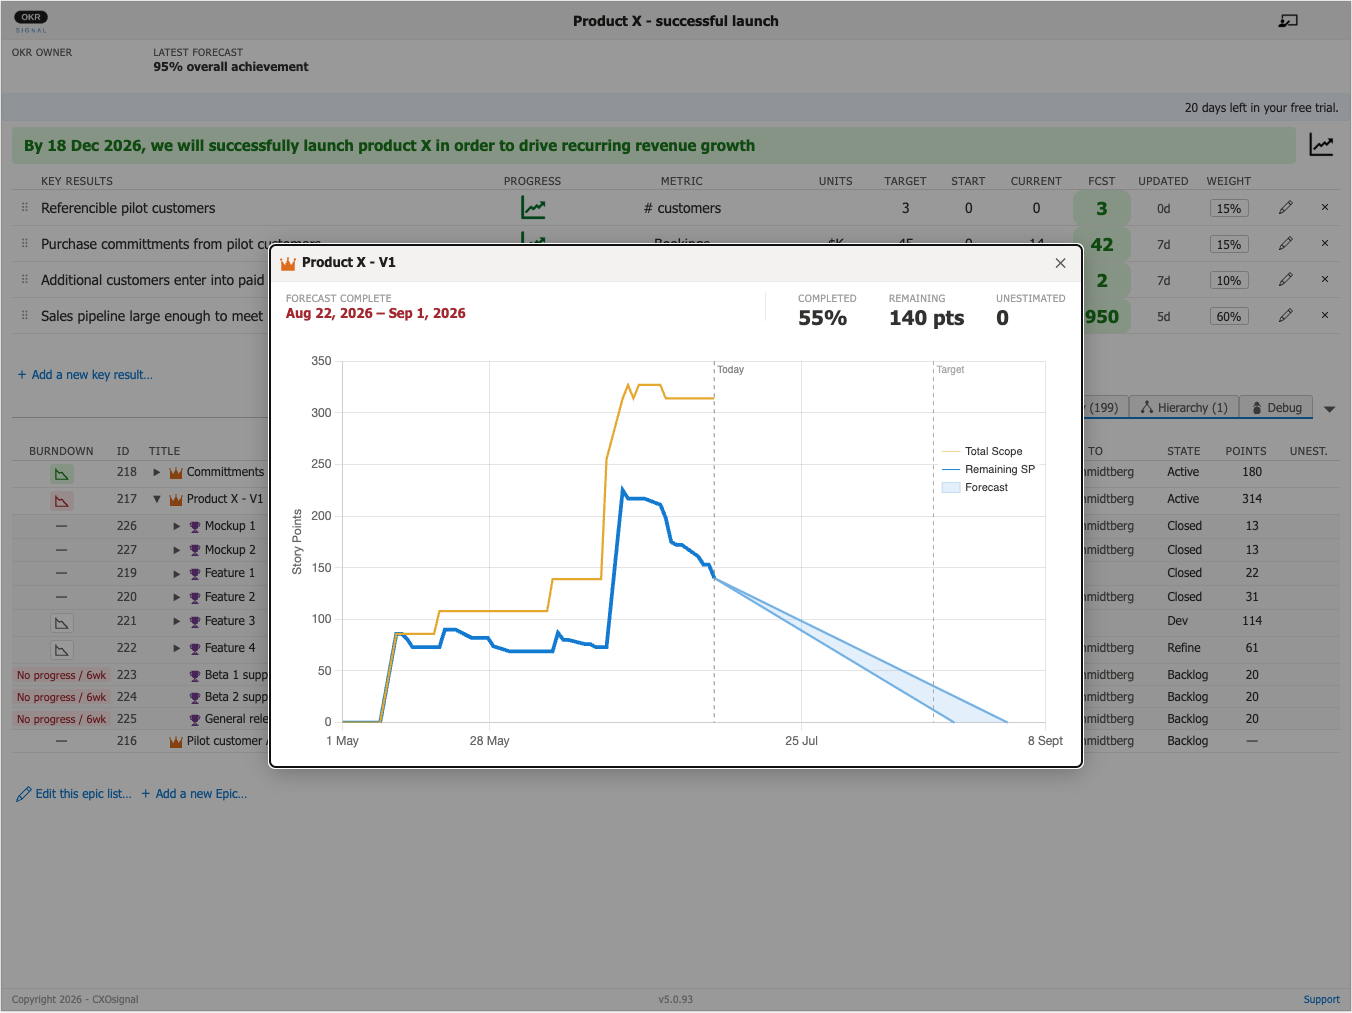Screen dimensions: 1352x1013
Task: Delete the Referencible pilot customers key result
Action: pyautogui.click(x=1325, y=208)
